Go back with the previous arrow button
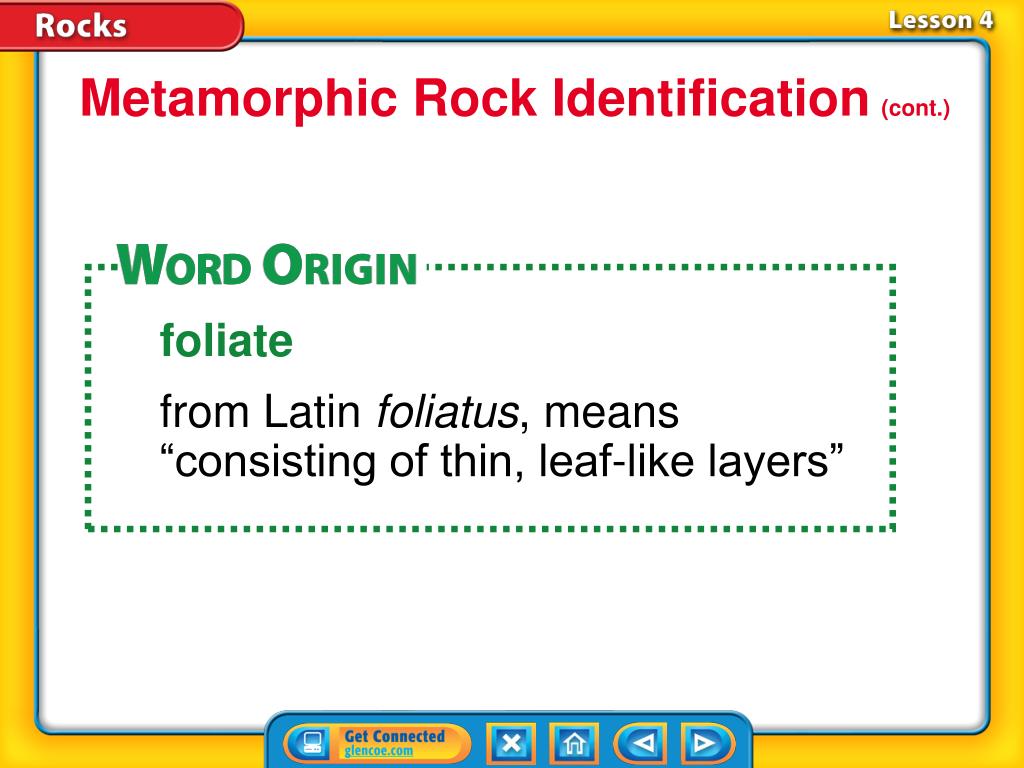The image size is (1024, 768). tap(641, 743)
